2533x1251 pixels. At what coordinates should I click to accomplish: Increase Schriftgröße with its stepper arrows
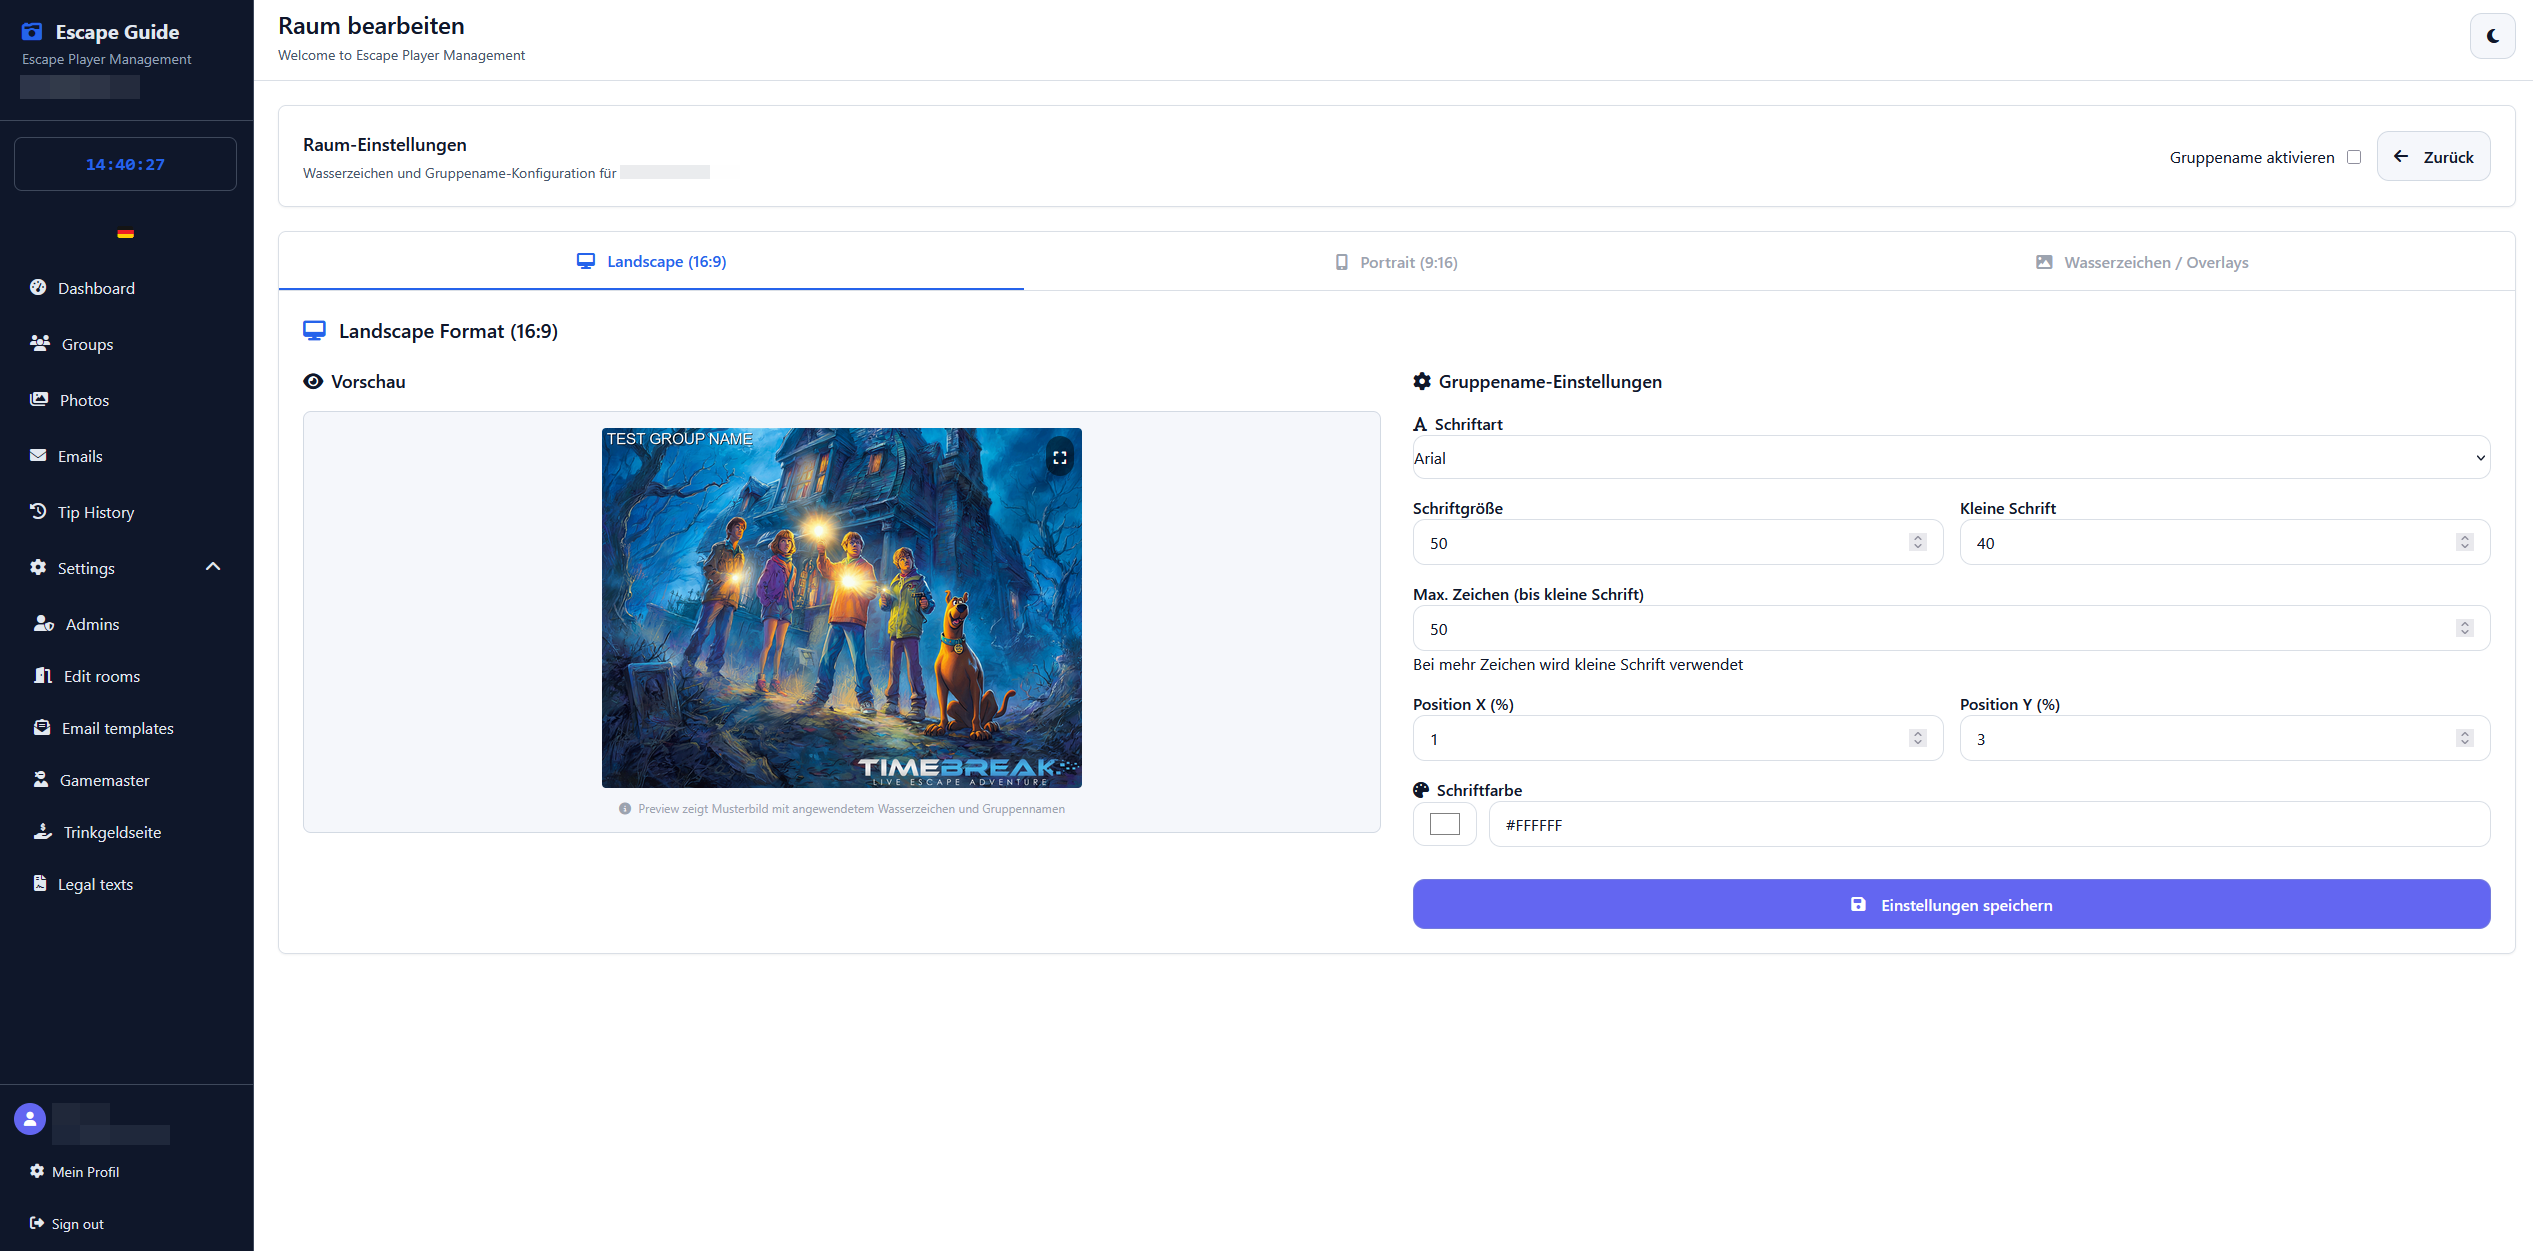pyautogui.click(x=1917, y=538)
